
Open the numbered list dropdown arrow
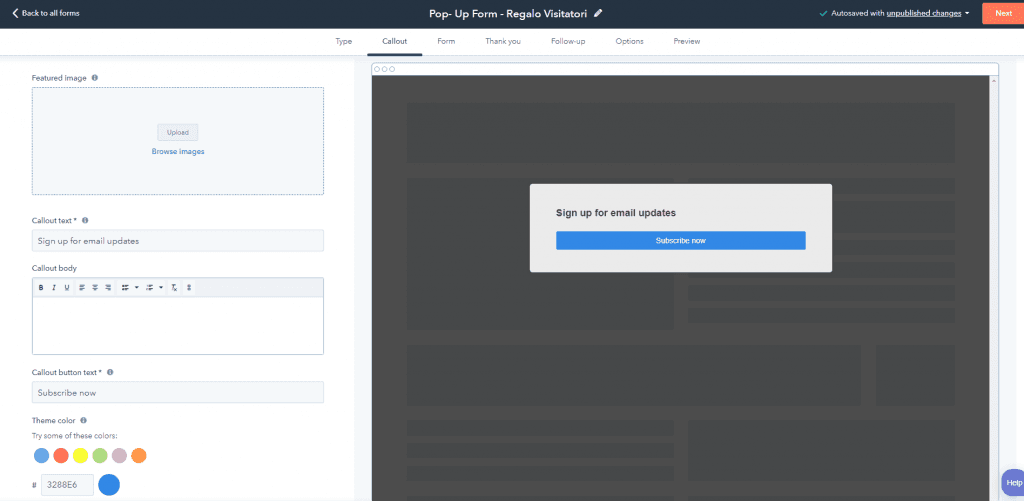point(161,288)
